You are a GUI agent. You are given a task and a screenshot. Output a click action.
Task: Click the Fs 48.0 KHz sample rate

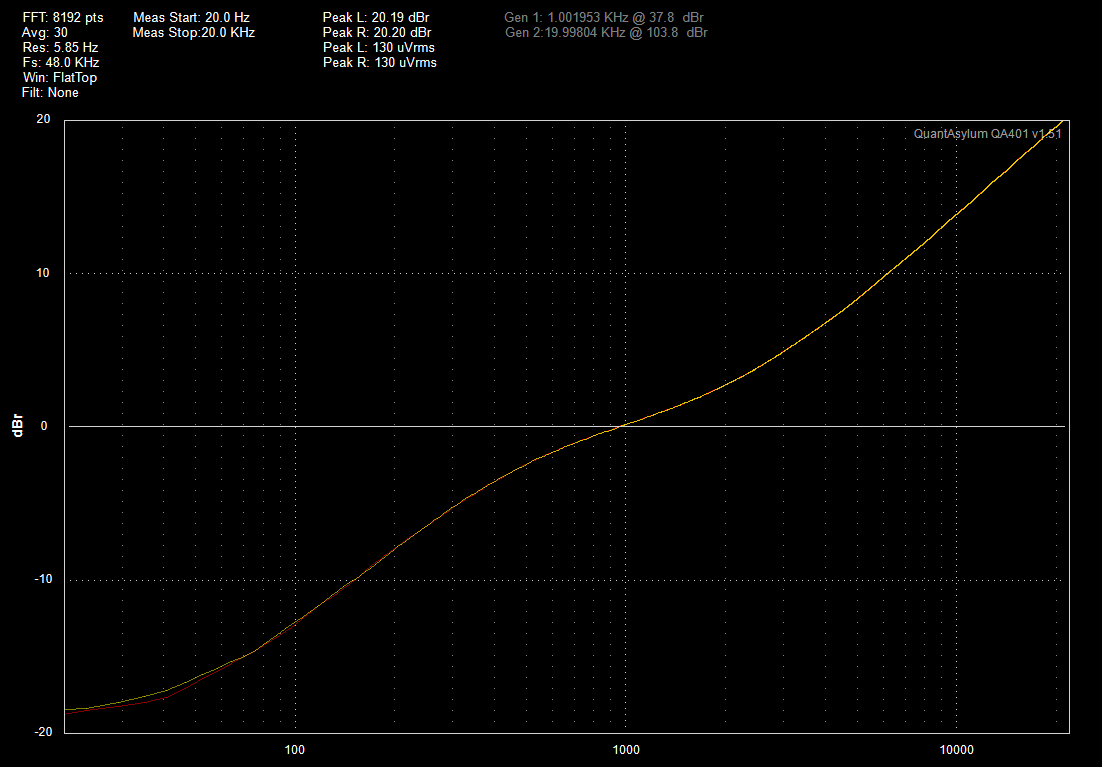[x=60, y=62]
